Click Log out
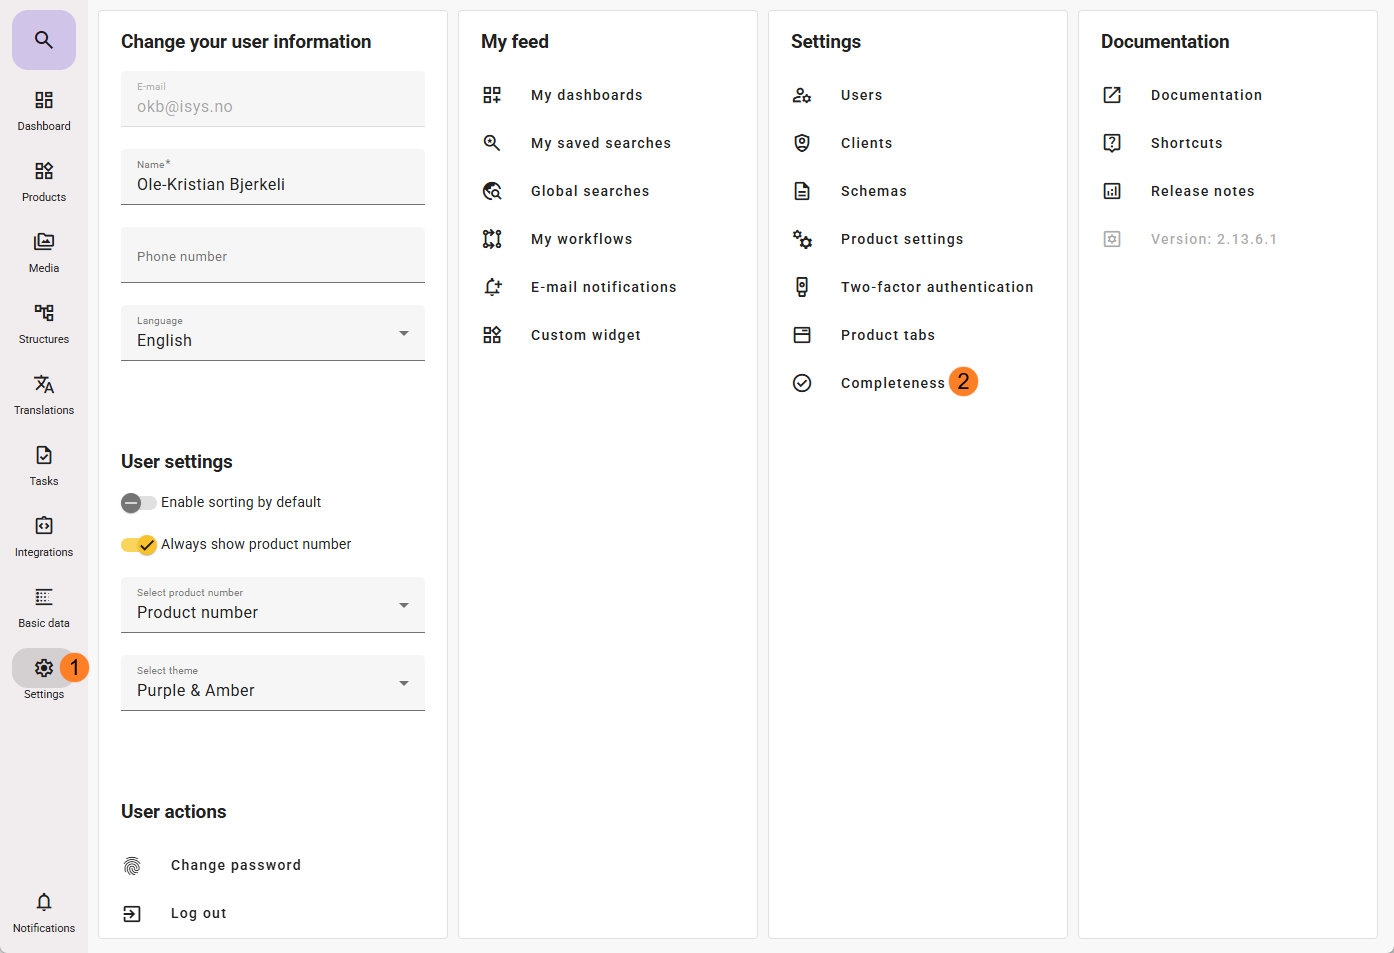This screenshot has width=1394, height=953. pyautogui.click(x=198, y=913)
